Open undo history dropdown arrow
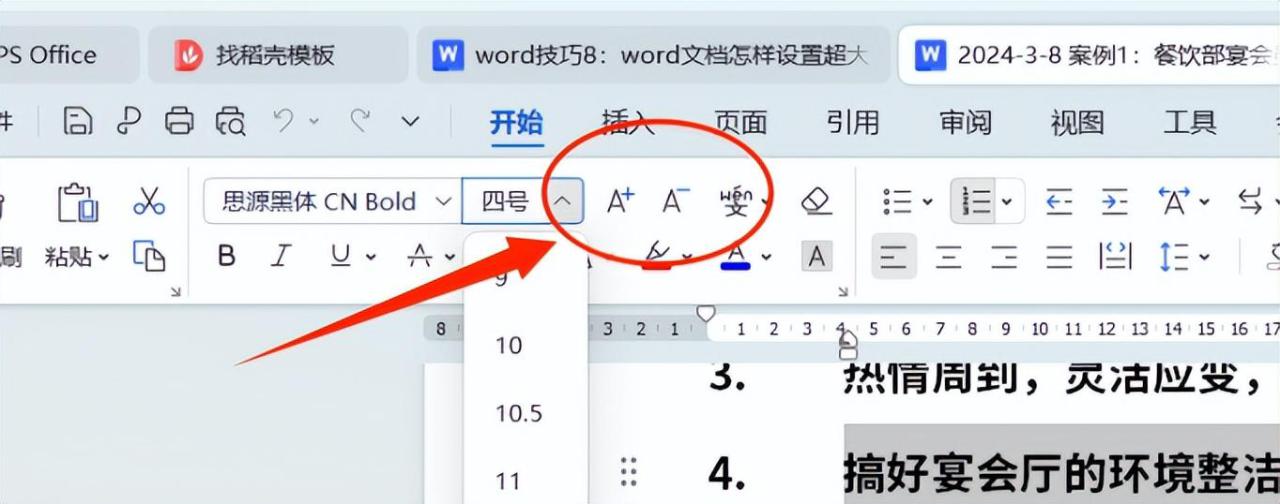The height and width of the screenshot is (504, 1280). [x=313, y=121]
